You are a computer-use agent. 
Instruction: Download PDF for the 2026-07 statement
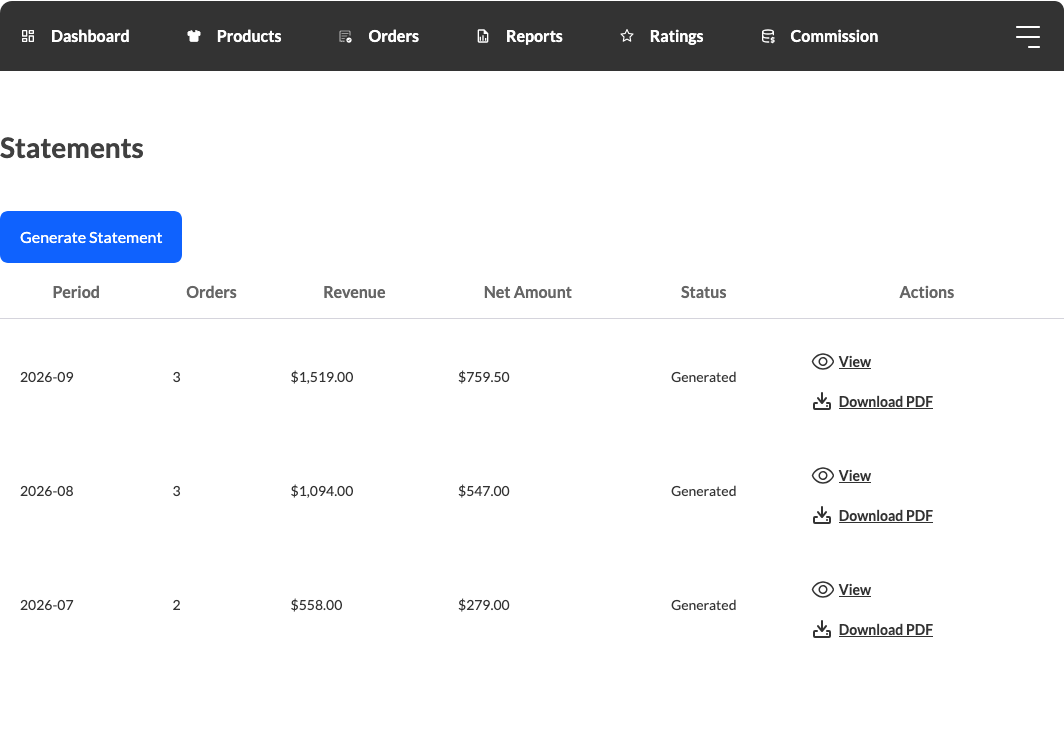point(886,630)
